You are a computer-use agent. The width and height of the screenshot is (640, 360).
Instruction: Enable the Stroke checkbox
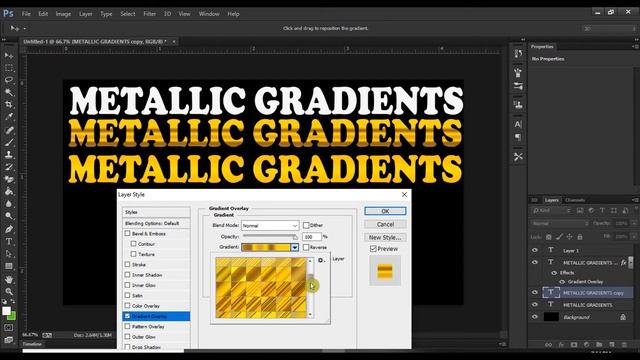pyautogui.click(x=127, y=264)
